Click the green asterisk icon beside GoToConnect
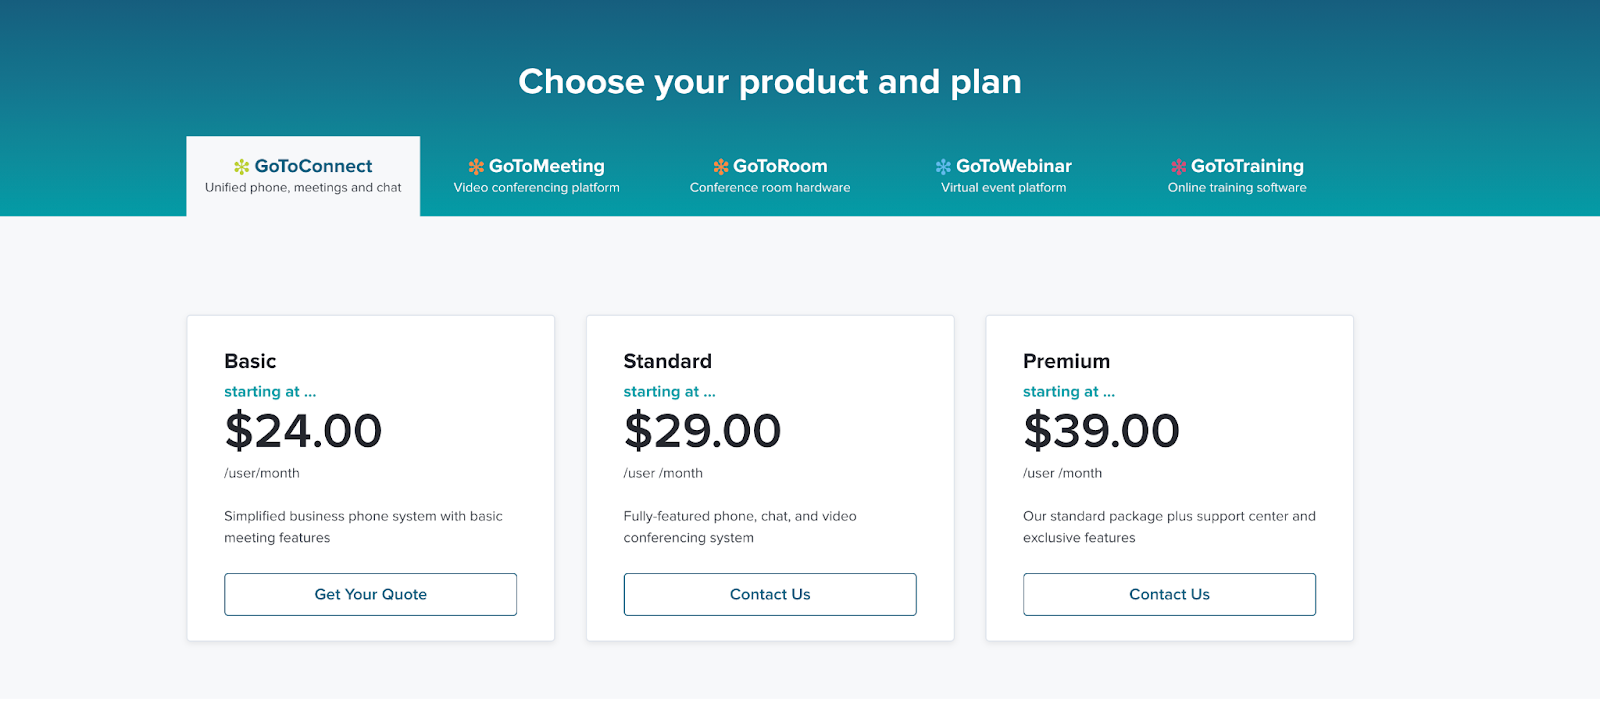Image resolution: width=1600 pixels, height=709 pixels. coord(242,167)
